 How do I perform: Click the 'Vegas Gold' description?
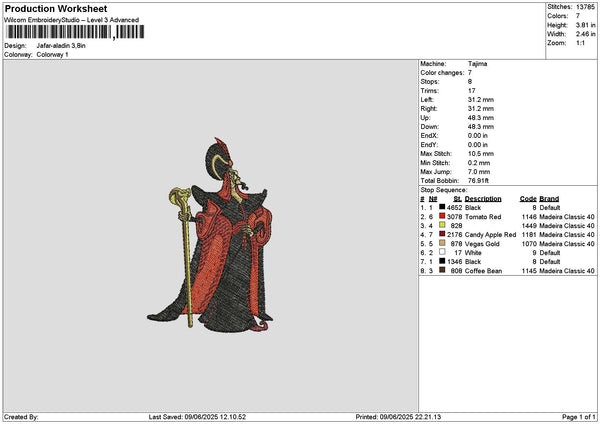pyautogui.click(x=482, y=244)
